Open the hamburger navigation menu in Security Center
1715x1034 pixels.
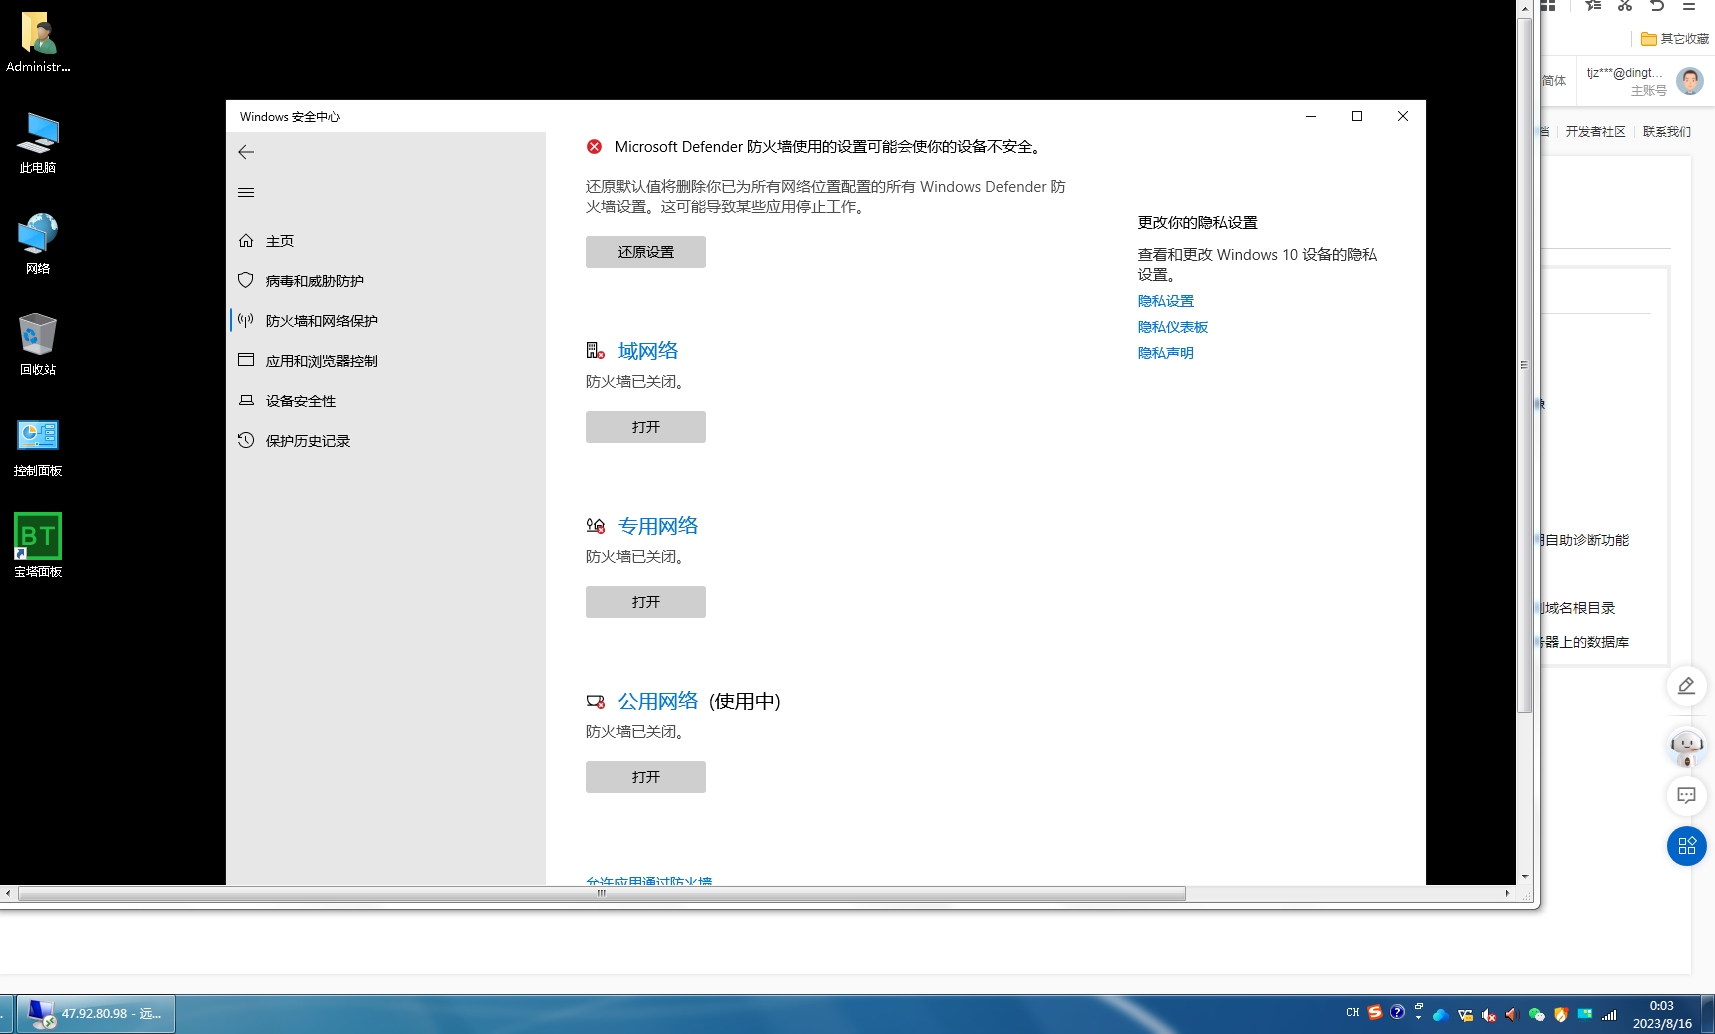(x=246, y=192)
